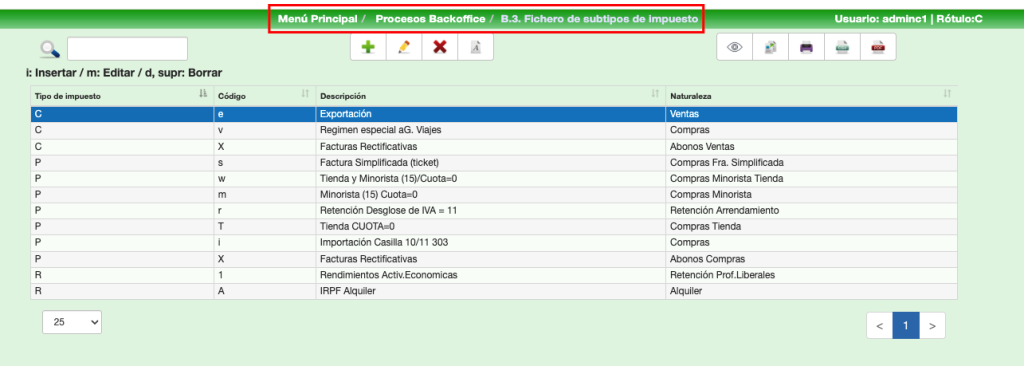Click Ventas cell in selected row
This screenshot has width=1024, height=366.
[812, 114]
